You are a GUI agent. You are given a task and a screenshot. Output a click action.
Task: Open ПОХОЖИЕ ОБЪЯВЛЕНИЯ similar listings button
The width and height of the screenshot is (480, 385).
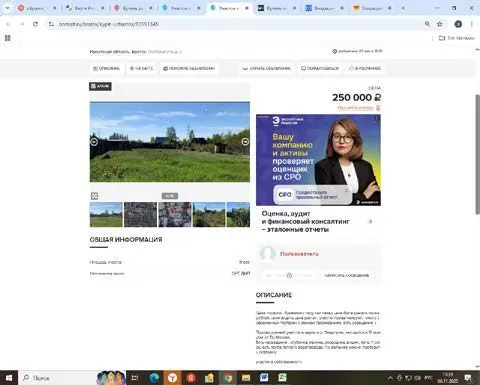click(189, 68)
